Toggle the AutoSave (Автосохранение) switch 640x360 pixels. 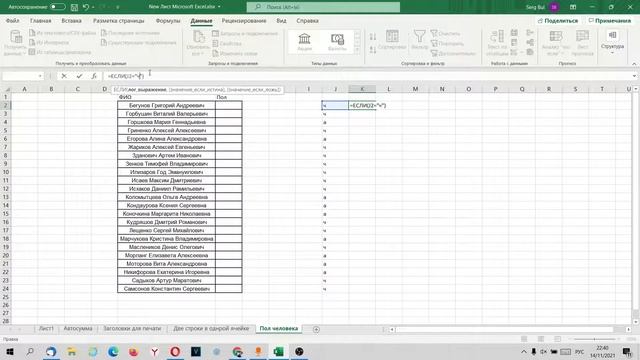(58, 7)
